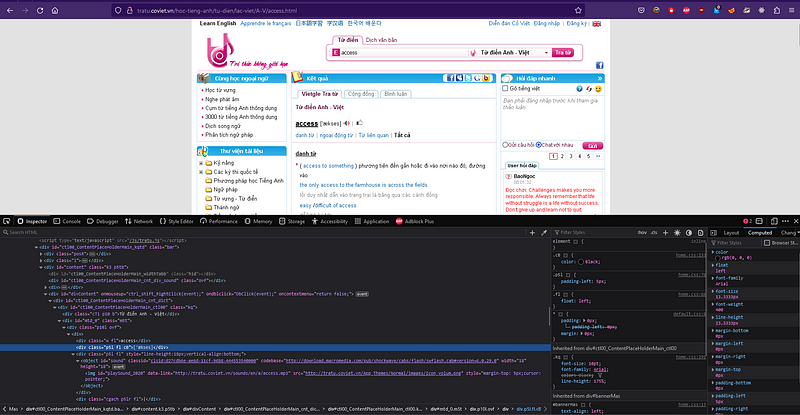
Task: Expand computed line-height property arrow
Action: (x=713, y=318)
